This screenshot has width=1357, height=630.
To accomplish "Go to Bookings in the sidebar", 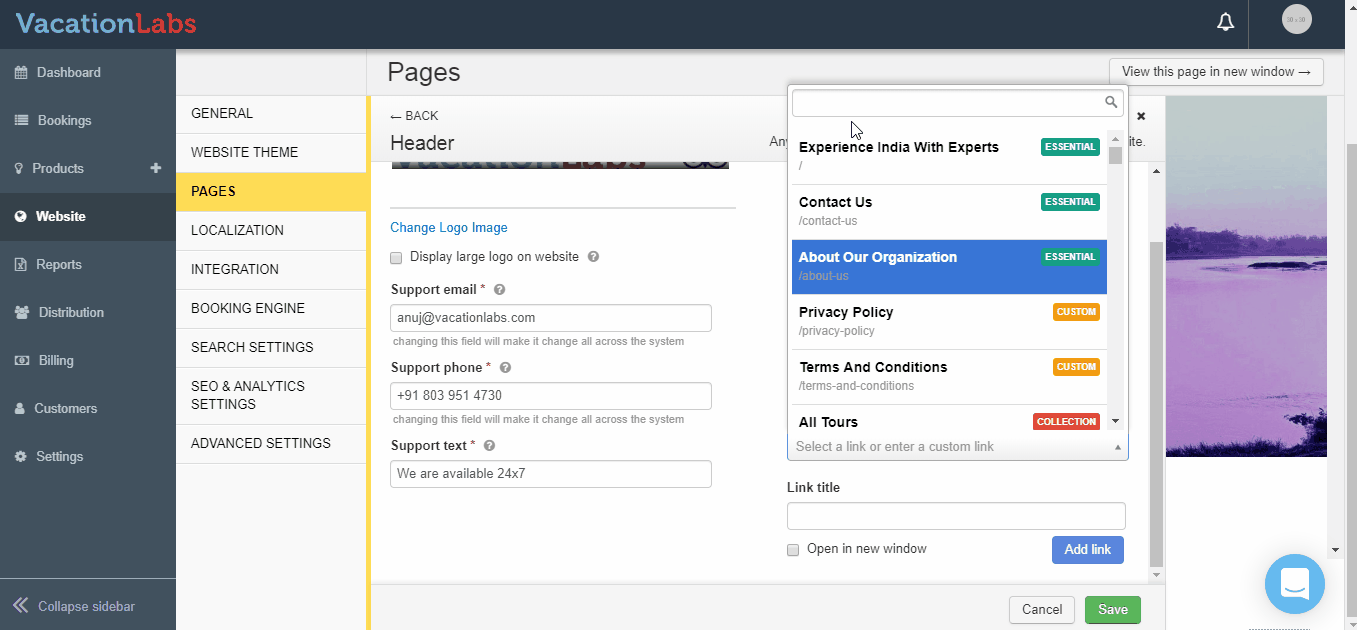I will (x=64, y=120).
